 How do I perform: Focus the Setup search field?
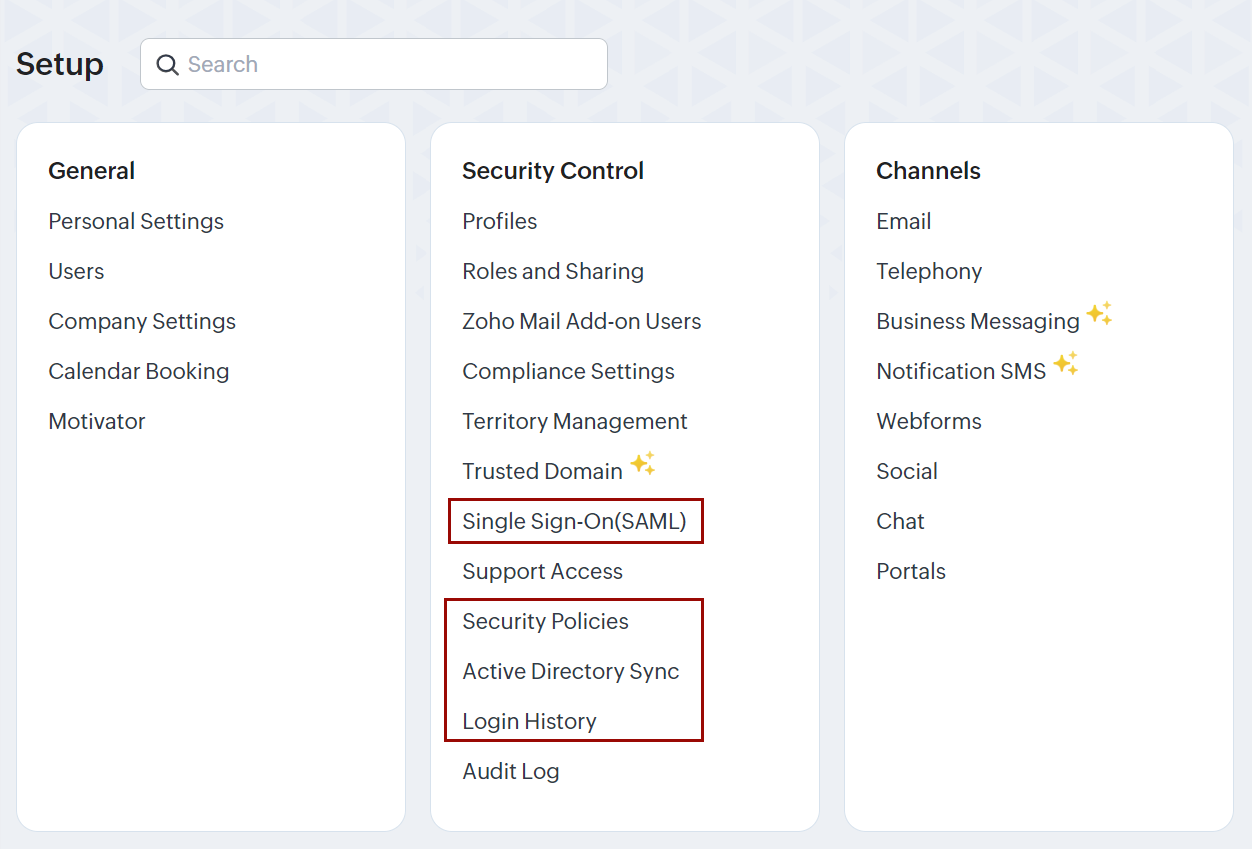(390, 65)
